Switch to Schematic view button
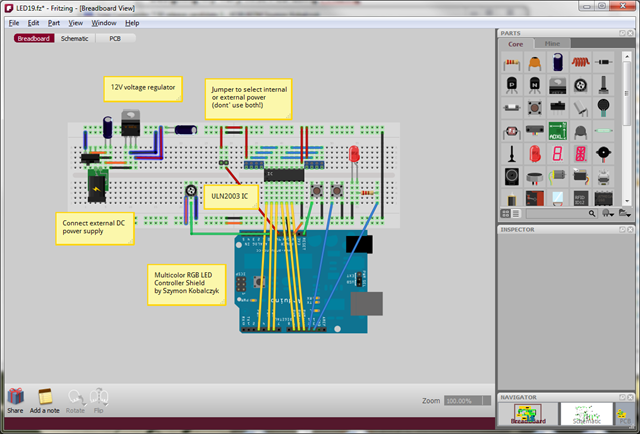 click(x=74, y=39)
